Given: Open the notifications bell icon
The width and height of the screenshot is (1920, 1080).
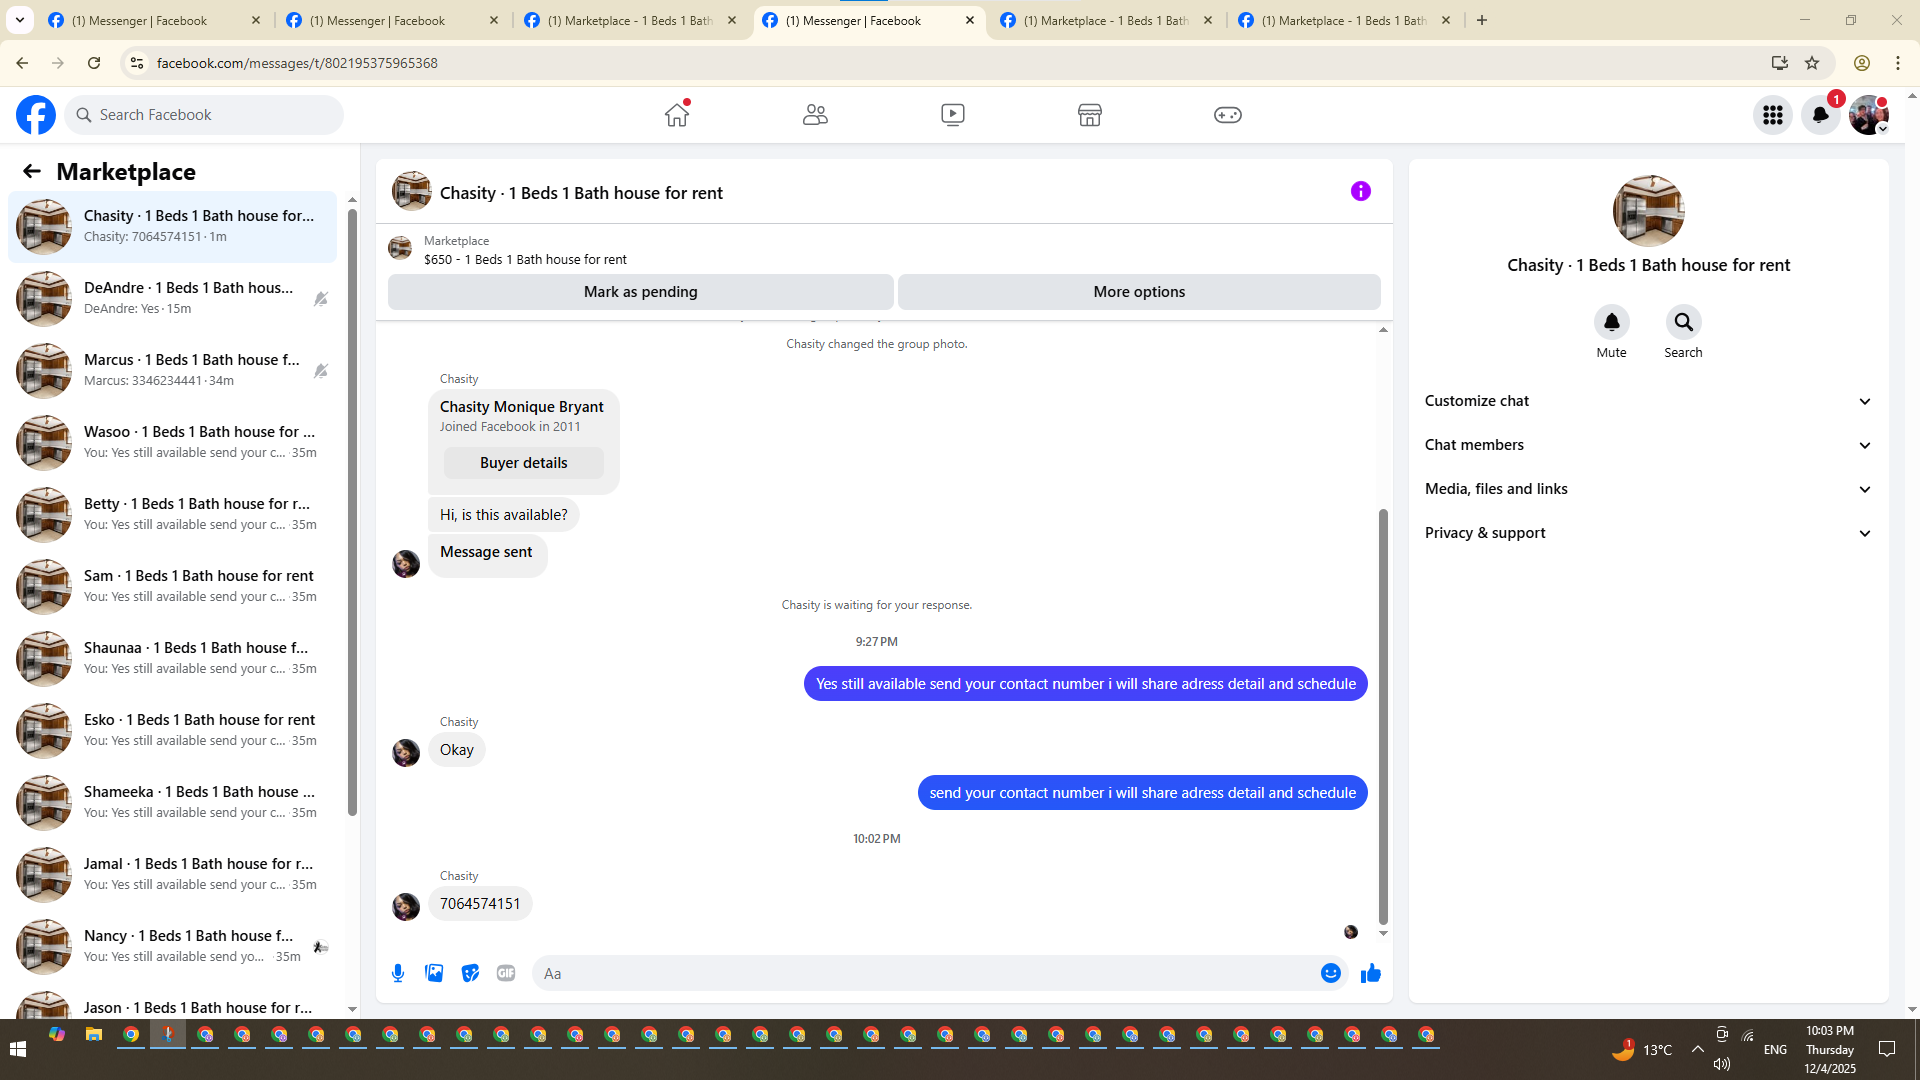Looking at the screenshot, I should point(1820,115).
